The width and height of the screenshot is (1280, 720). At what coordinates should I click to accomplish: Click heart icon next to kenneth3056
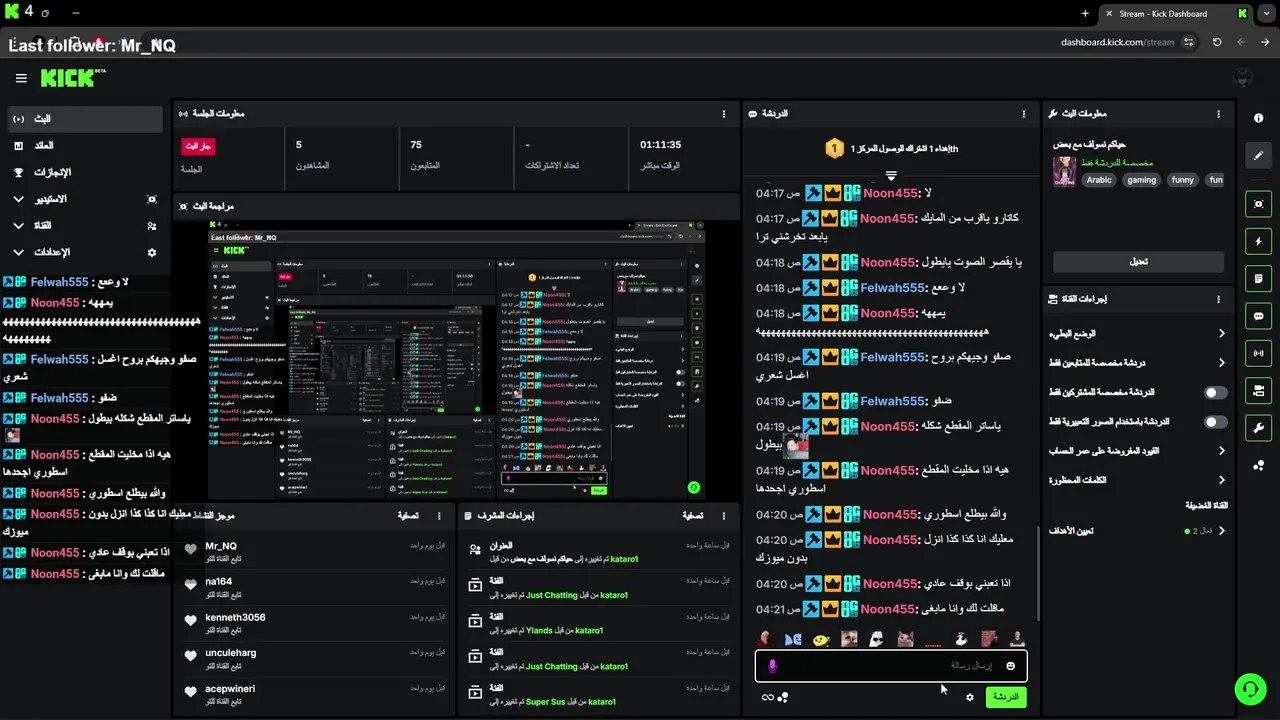click(191, 620)
